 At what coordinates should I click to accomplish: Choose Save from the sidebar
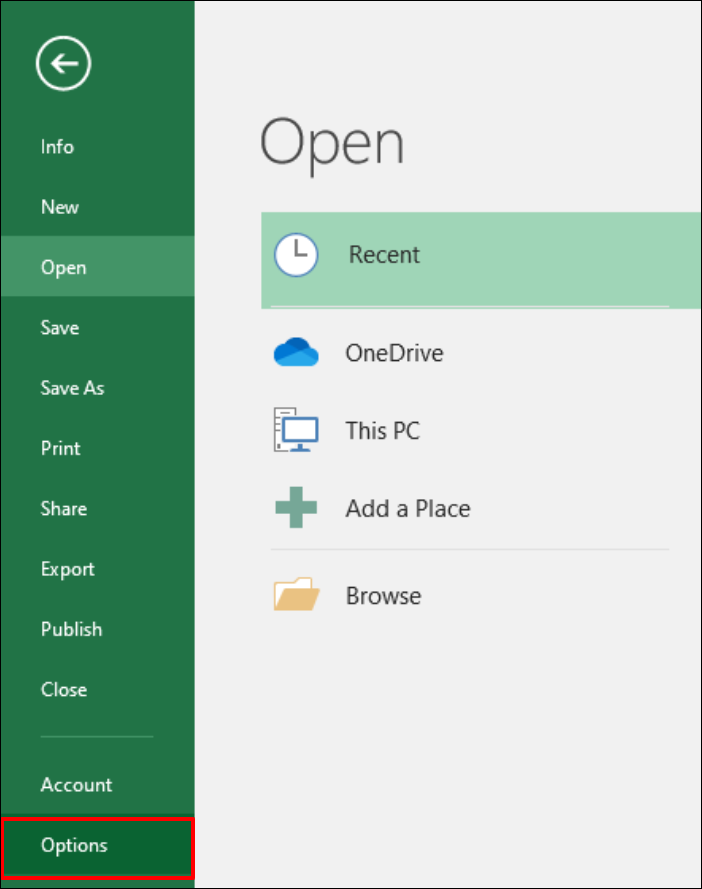[x=60, y=328]
